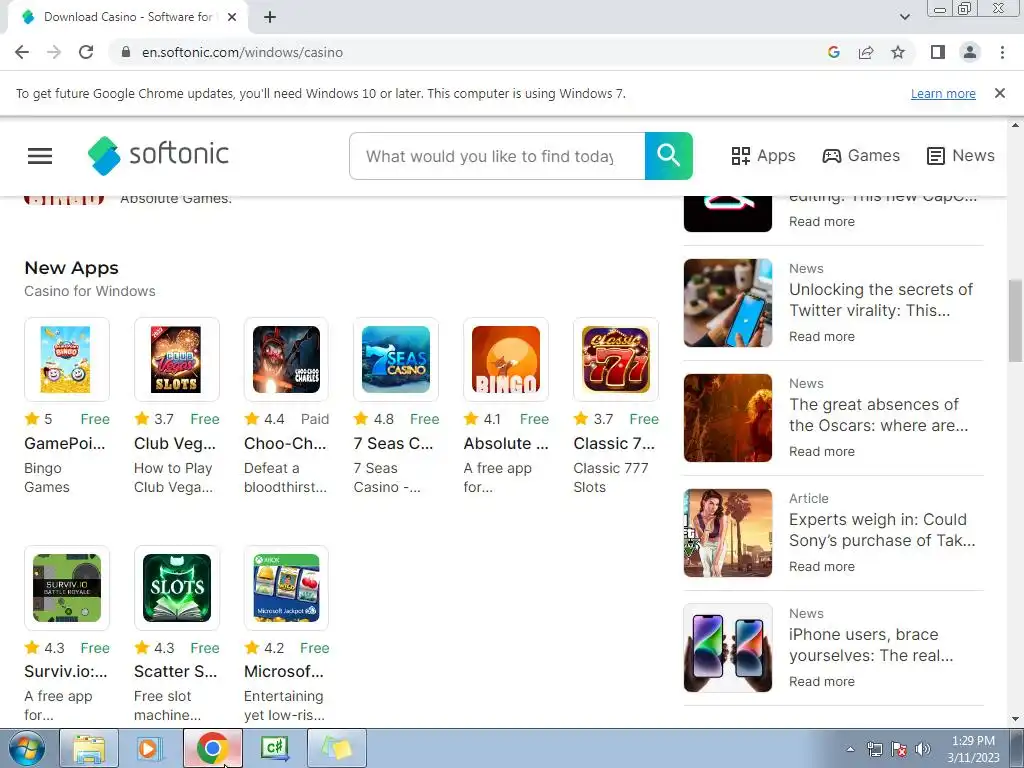Click the scrollbar down arrow

pyautogui.click(x=1016, y=720)
